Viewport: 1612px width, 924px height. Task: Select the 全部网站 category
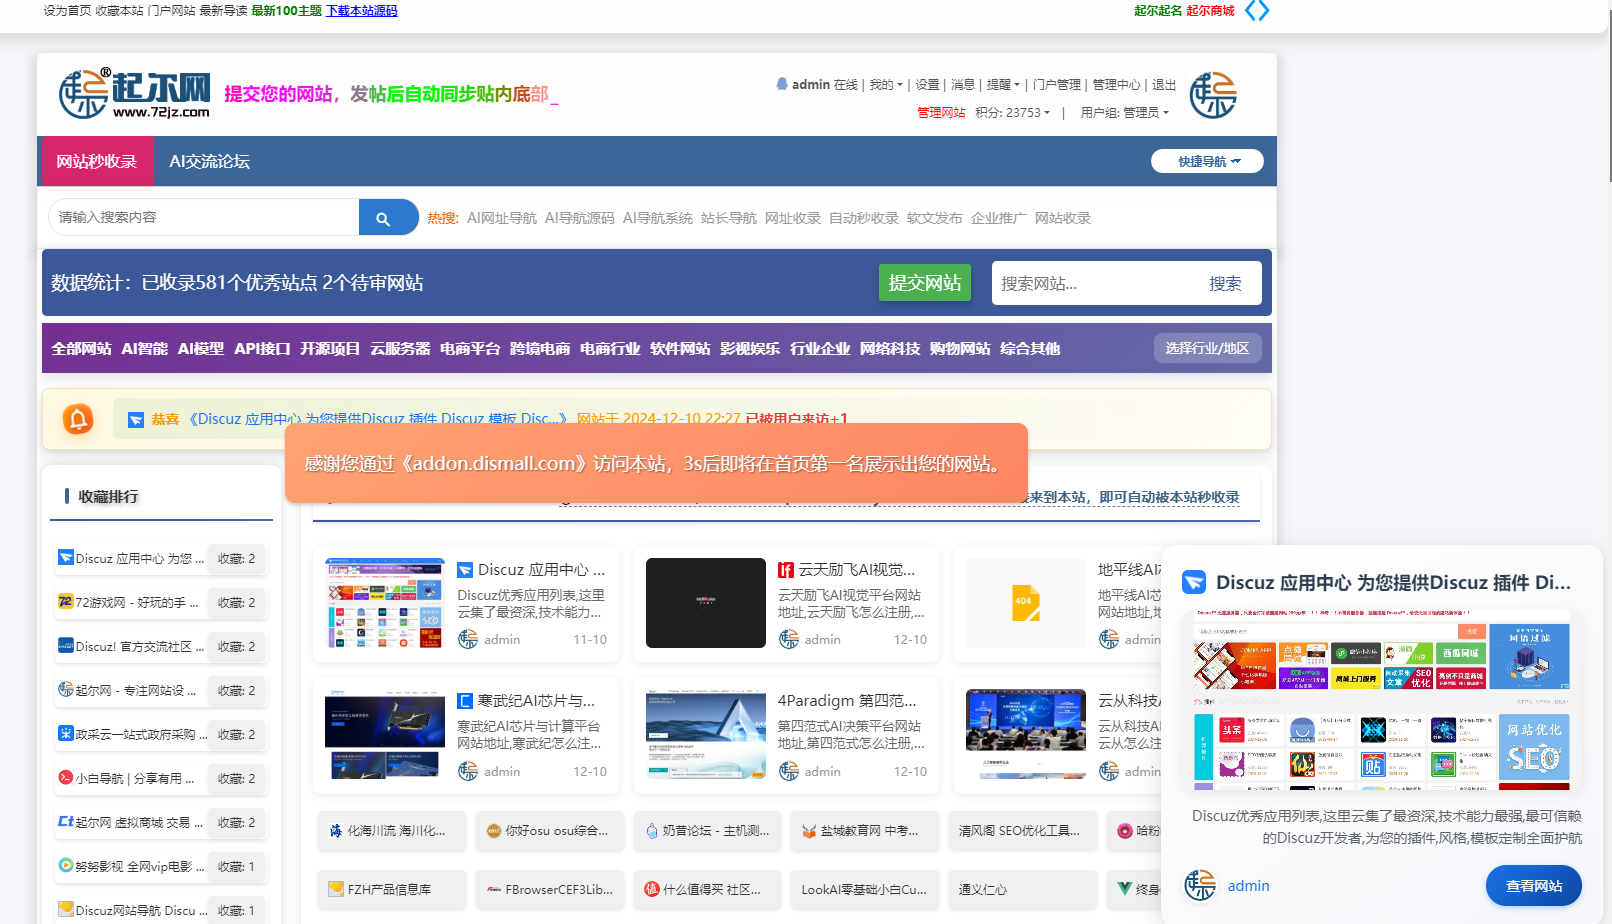point(82,349)
